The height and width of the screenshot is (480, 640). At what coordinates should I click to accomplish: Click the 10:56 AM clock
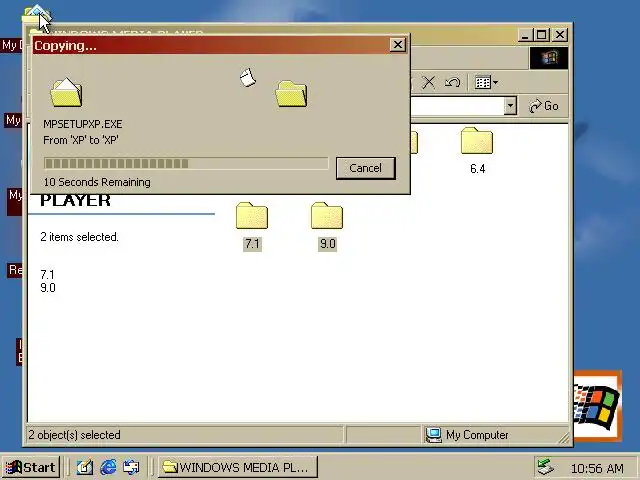coord(597,468)
